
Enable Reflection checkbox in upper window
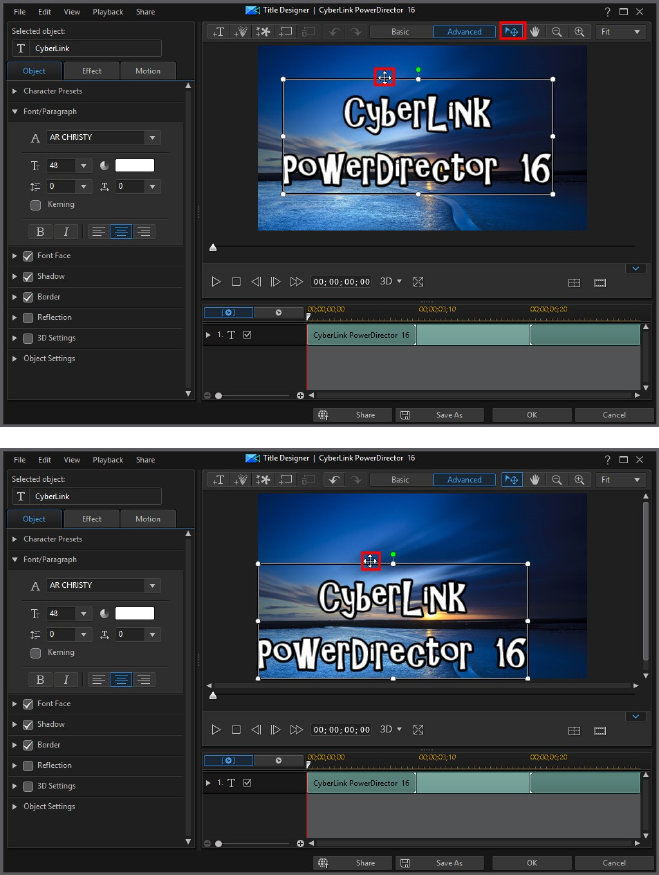[28, 318]
